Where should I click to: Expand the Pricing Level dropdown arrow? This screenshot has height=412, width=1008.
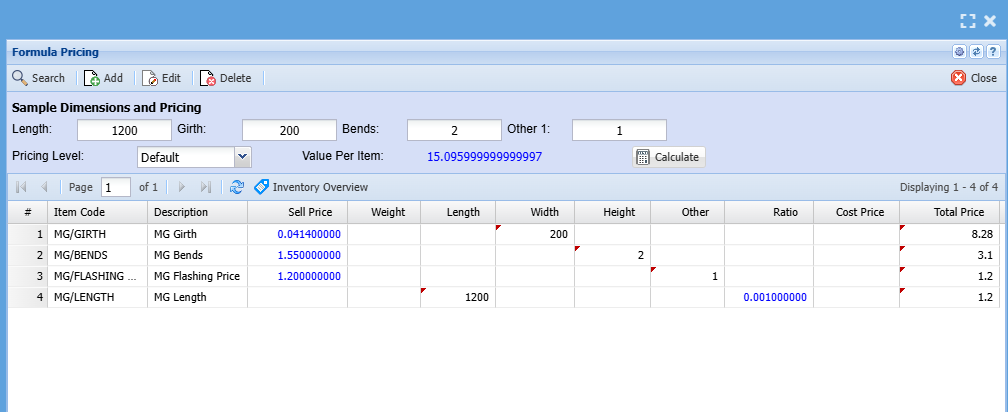pos(242,157)
